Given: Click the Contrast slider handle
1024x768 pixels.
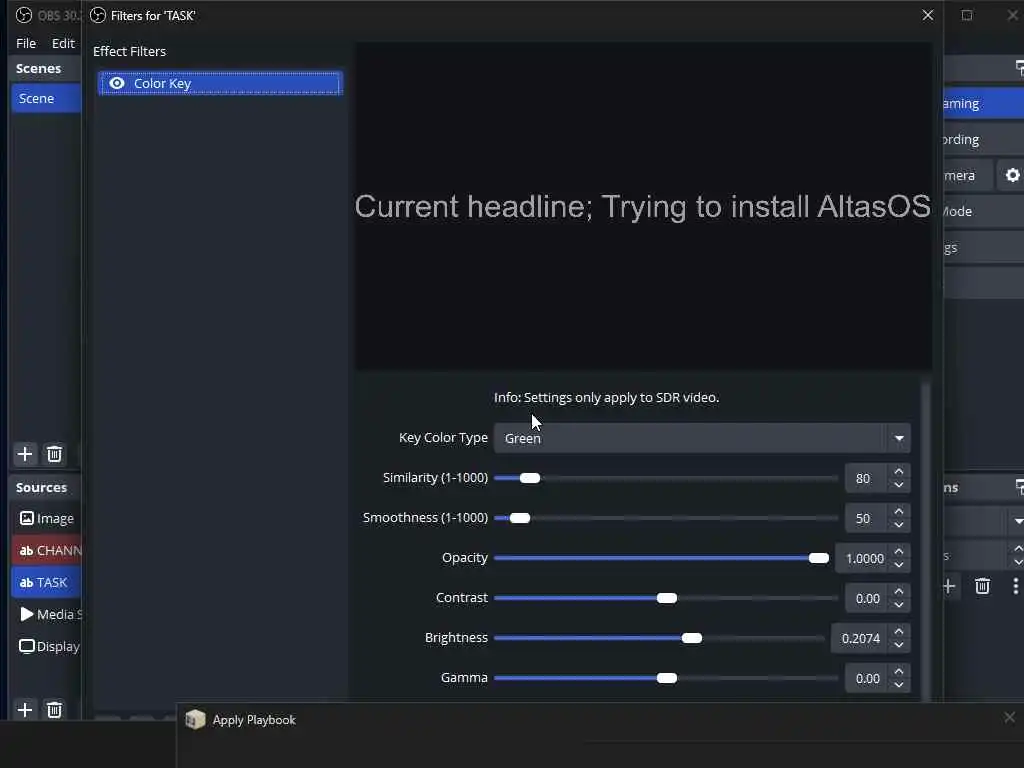Looking at the screenshot, I should (667, 598).
